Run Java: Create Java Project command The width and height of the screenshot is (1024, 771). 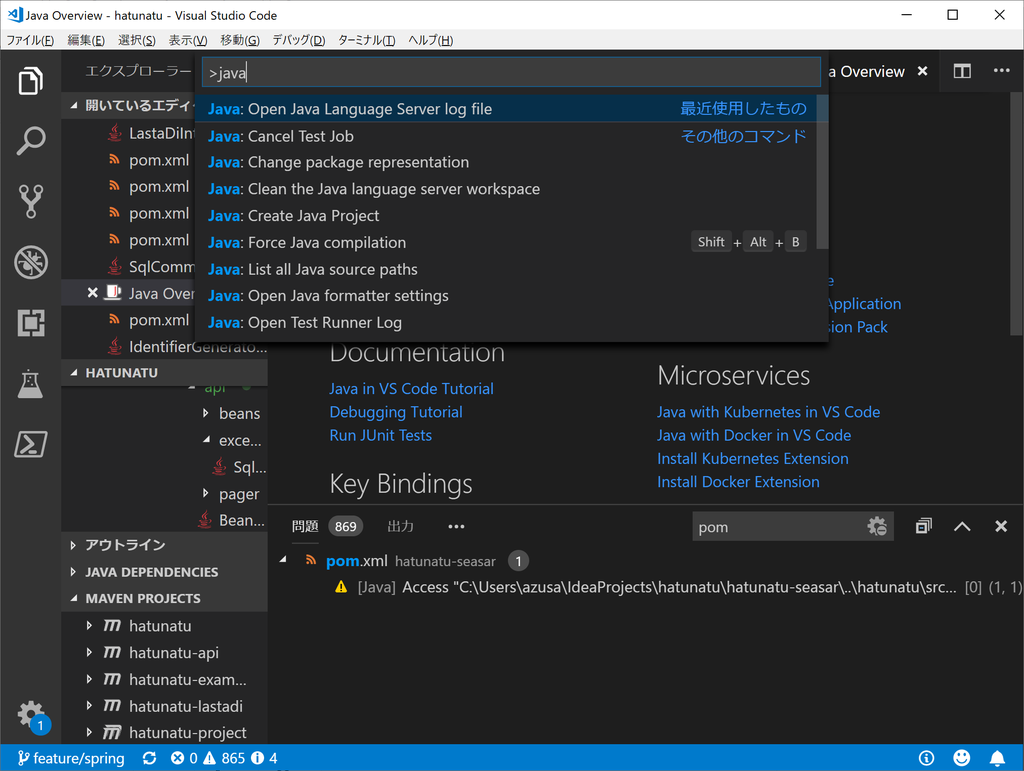(x=506, y=215)
